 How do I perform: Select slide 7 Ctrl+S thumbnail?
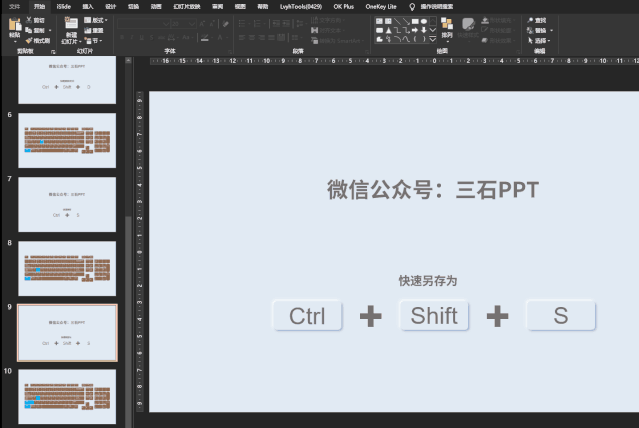67,205
